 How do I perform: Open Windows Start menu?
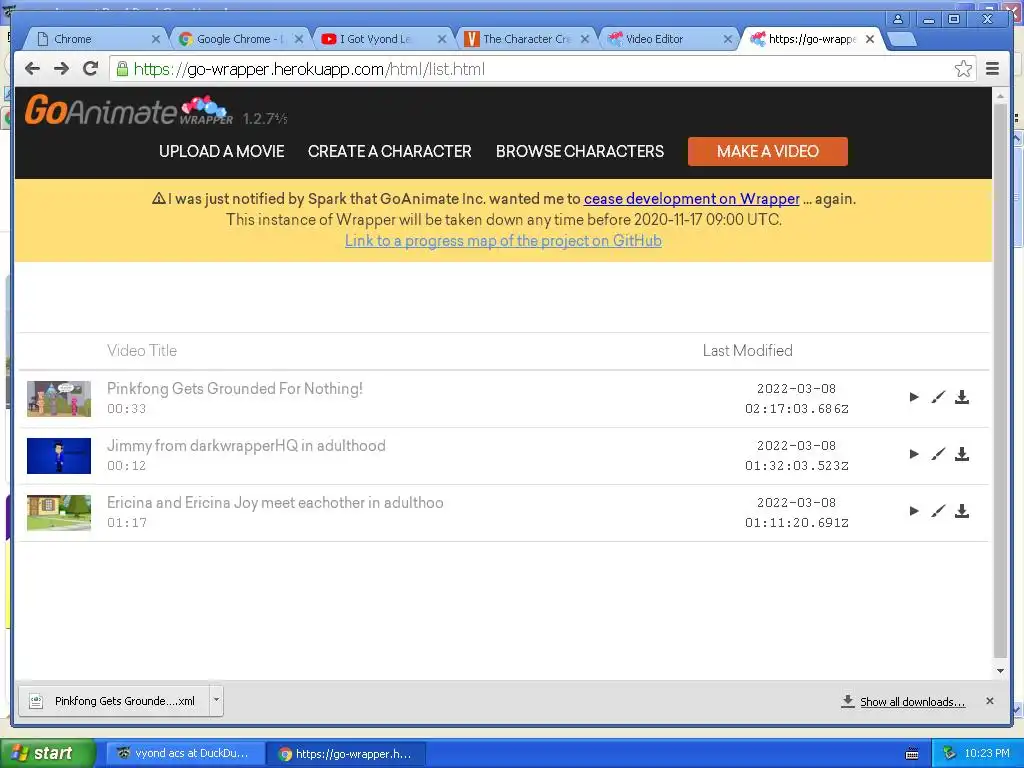[48, 753]
